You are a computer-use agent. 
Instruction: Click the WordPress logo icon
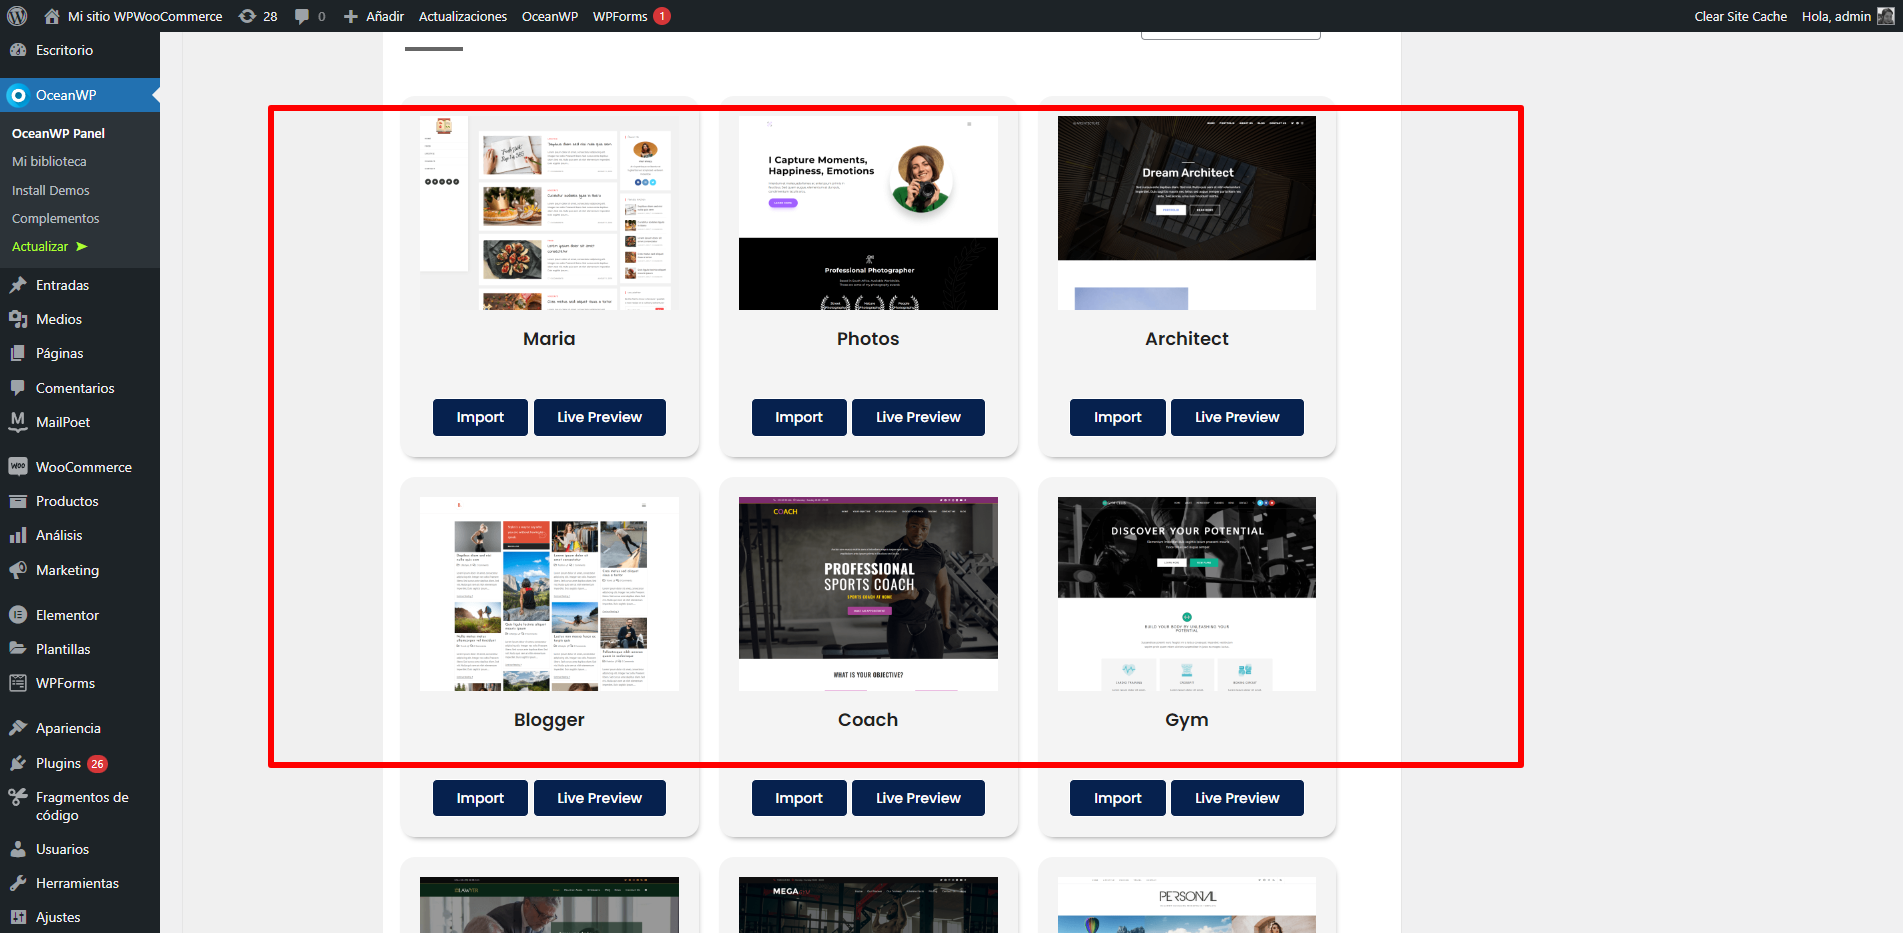click(17, 16)
